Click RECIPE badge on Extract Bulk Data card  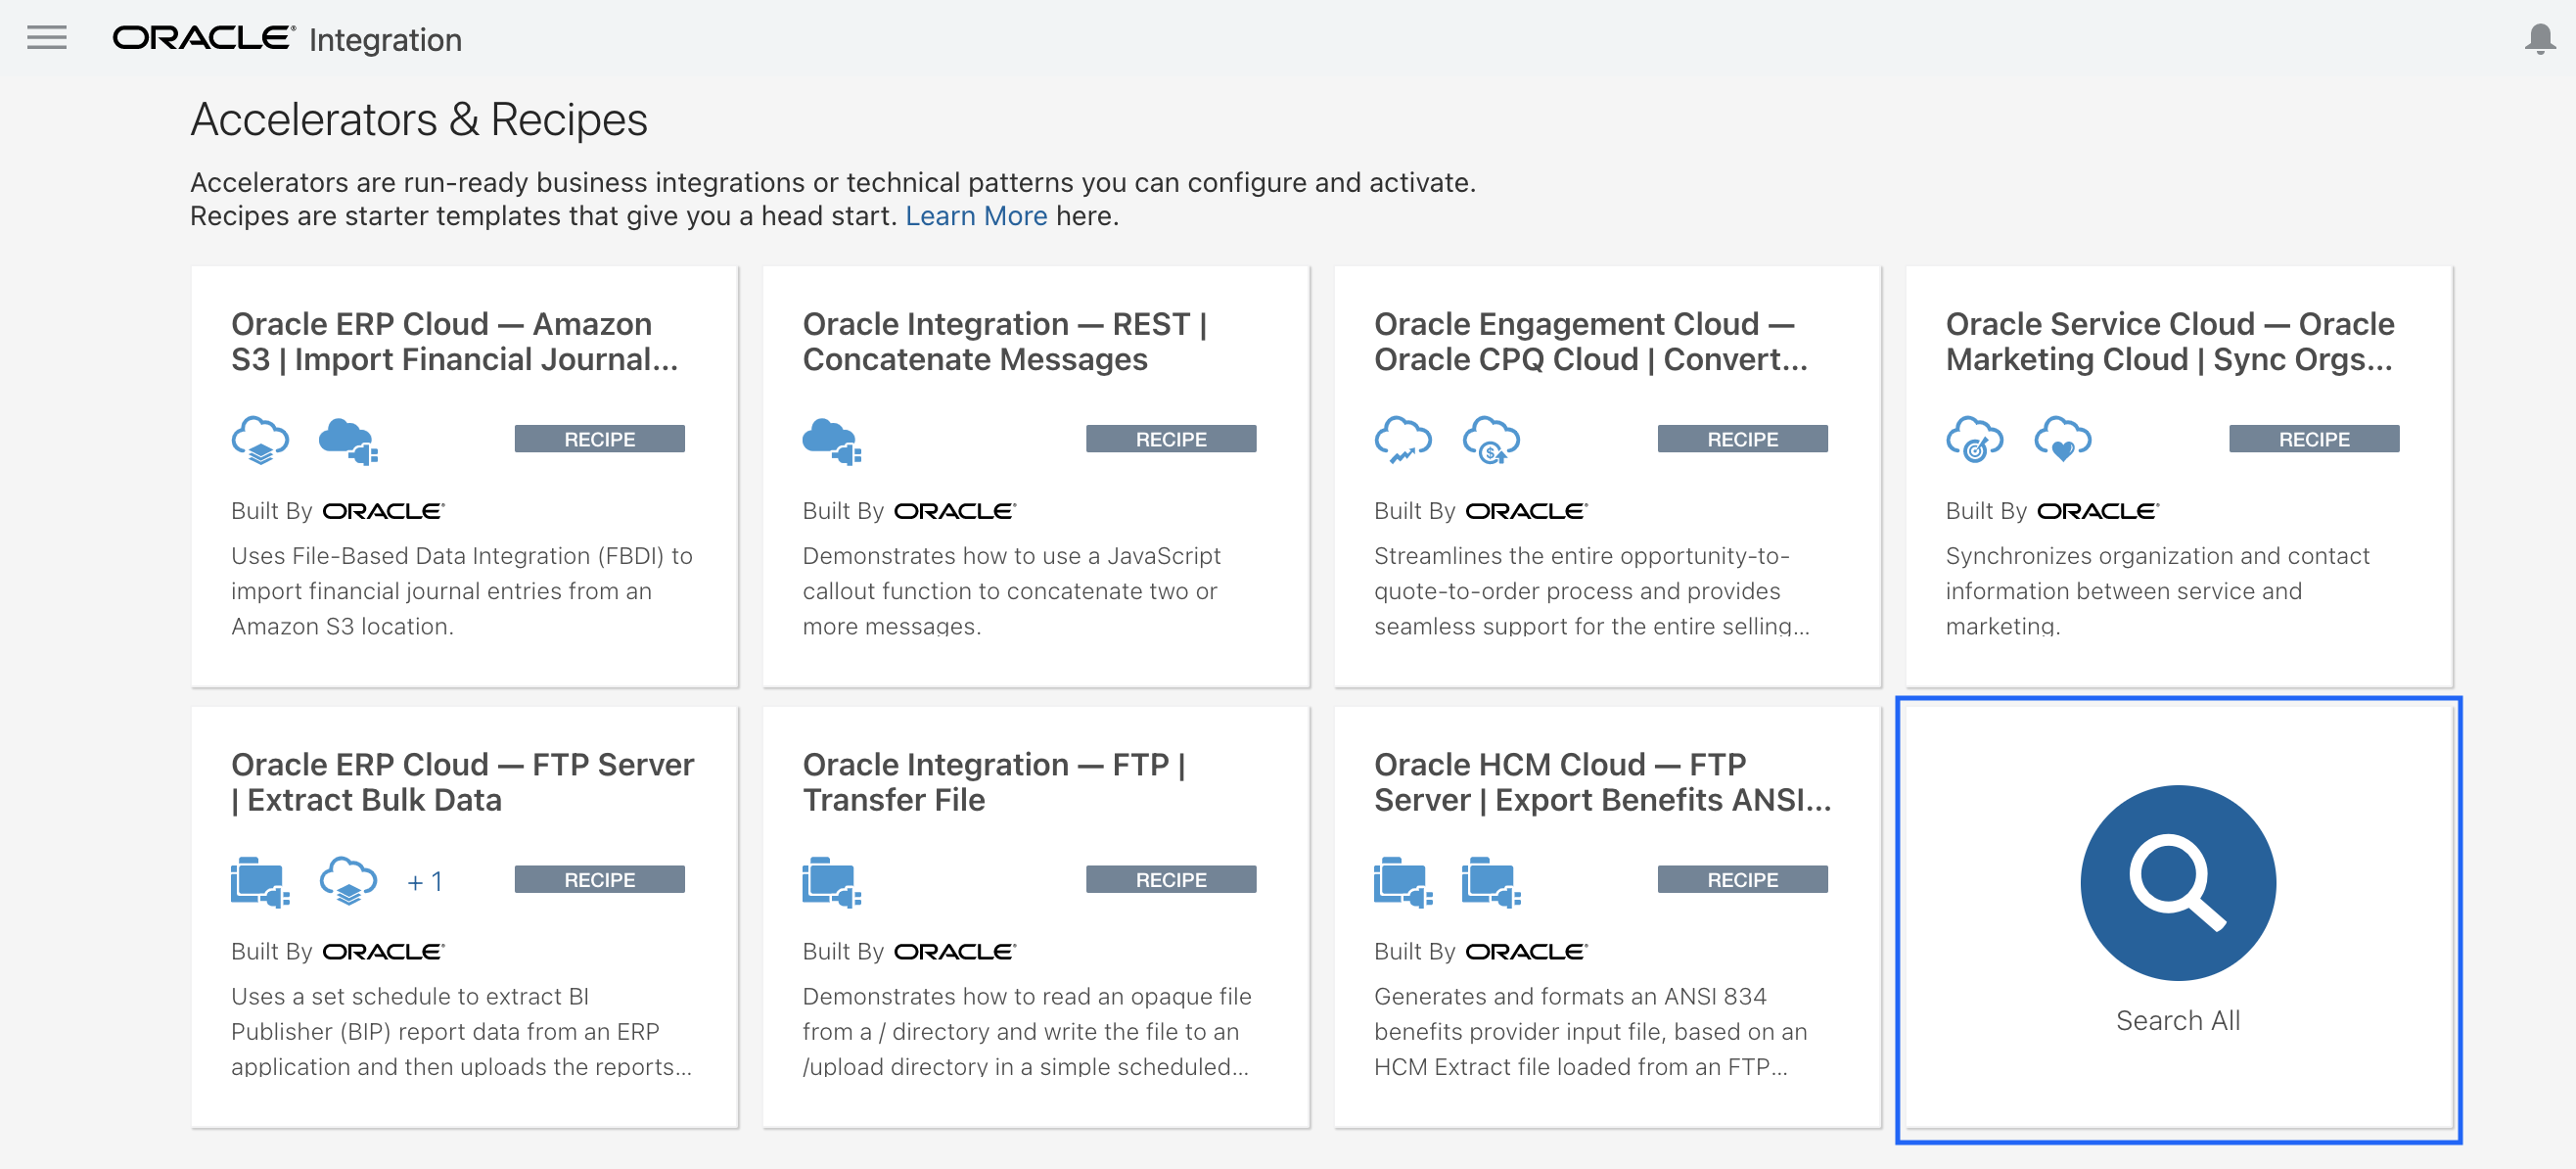(599, 880)
